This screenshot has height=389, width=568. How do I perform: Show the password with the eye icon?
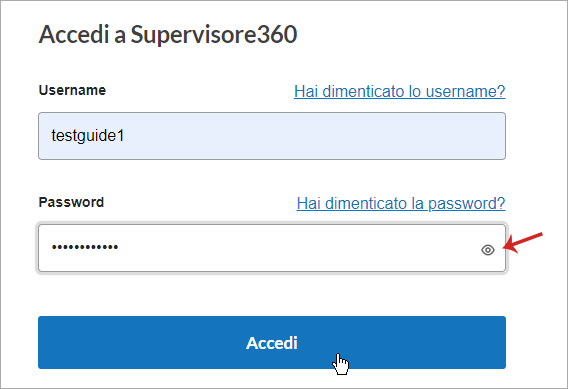488,250
